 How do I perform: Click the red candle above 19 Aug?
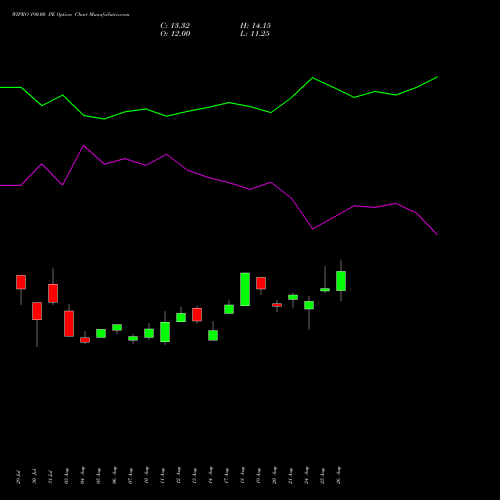click(x=261, y=283)
